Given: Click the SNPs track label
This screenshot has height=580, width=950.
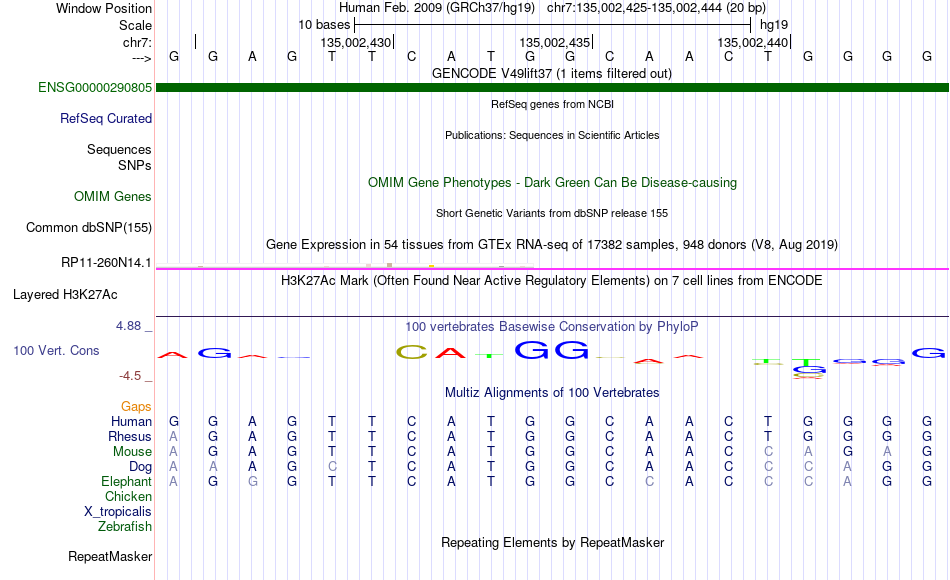Looking at the screenshot, I should [x=135, y=165].
